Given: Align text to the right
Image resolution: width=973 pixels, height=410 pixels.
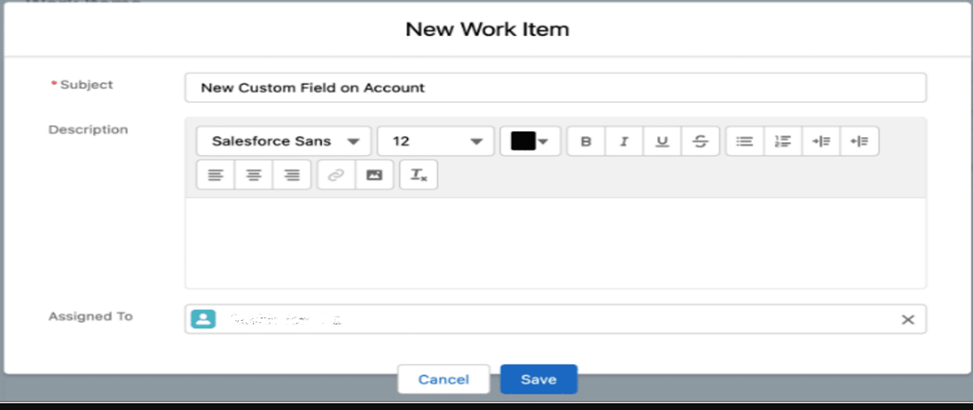Looking at the screenshot, I should tap(292, 175).
